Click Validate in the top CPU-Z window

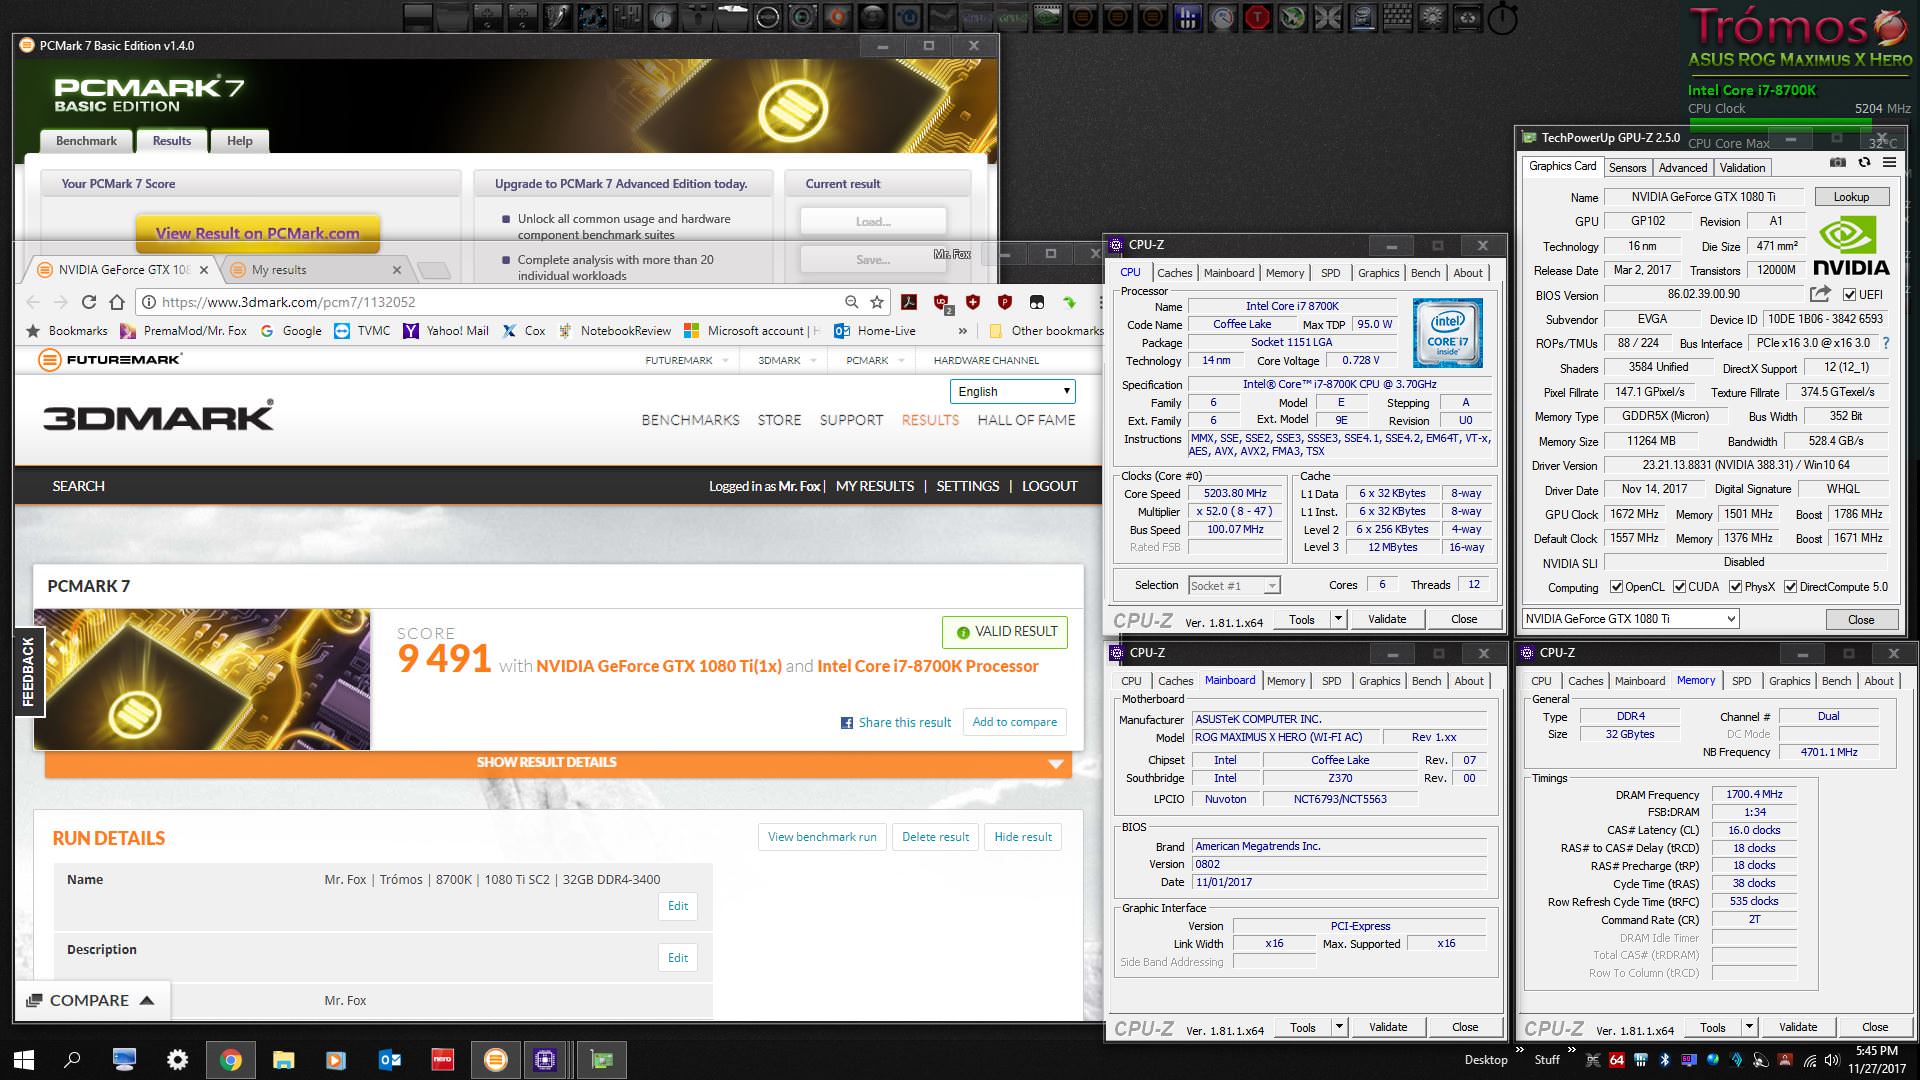coord(1387,619)
